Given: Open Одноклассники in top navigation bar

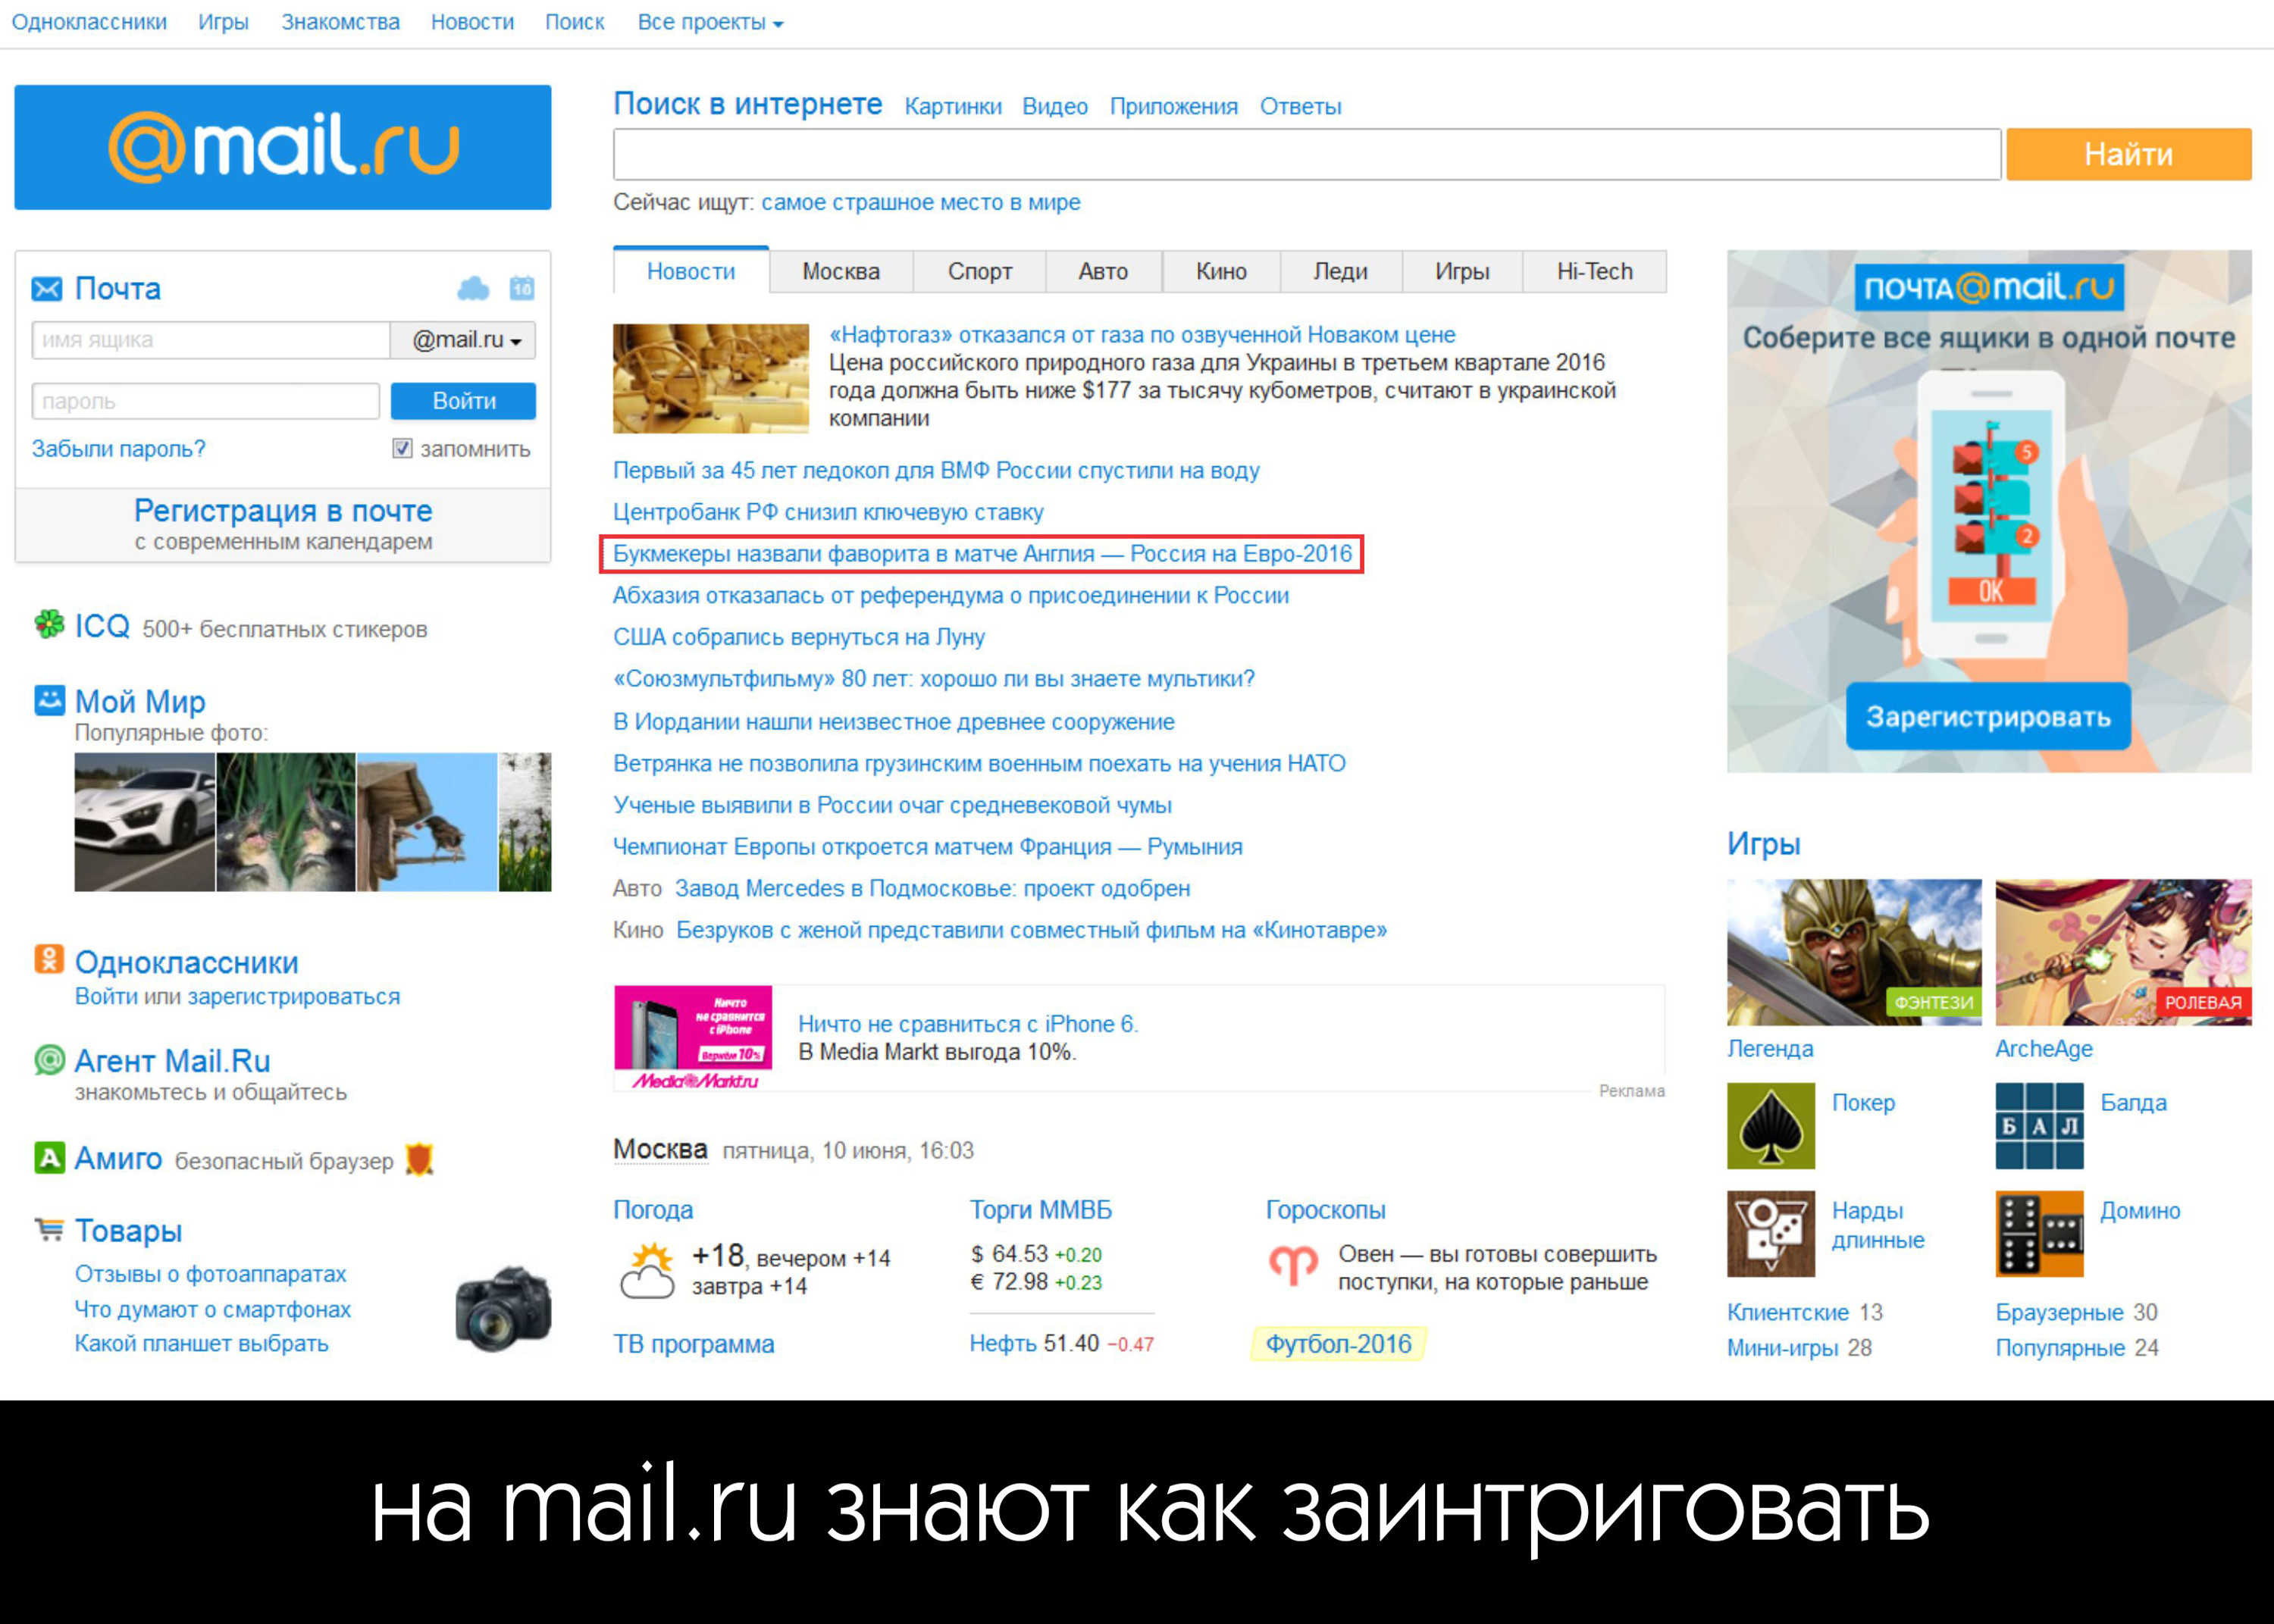Looking at the screenshot, I should coord(89,22).
